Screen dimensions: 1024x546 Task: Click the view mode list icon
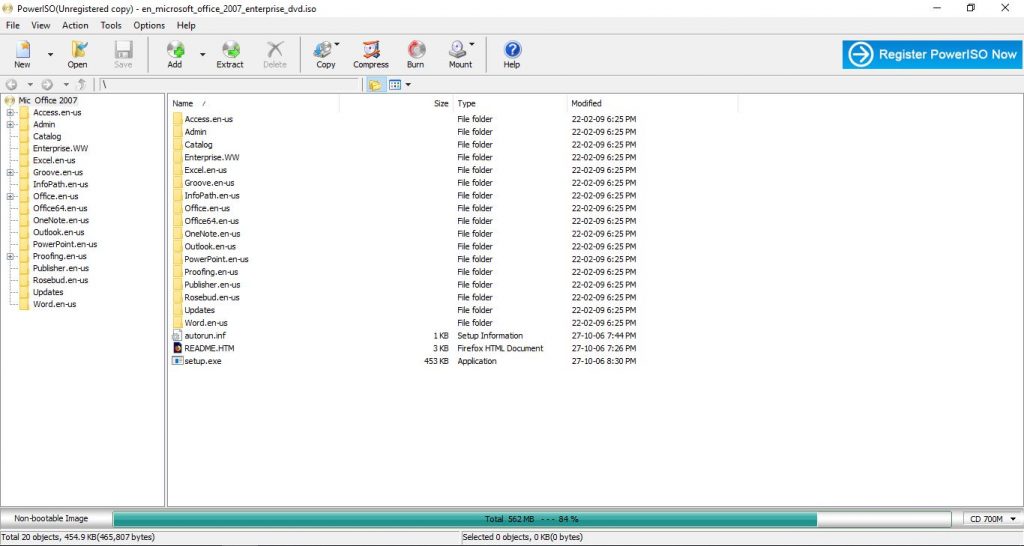coord(394,85)
